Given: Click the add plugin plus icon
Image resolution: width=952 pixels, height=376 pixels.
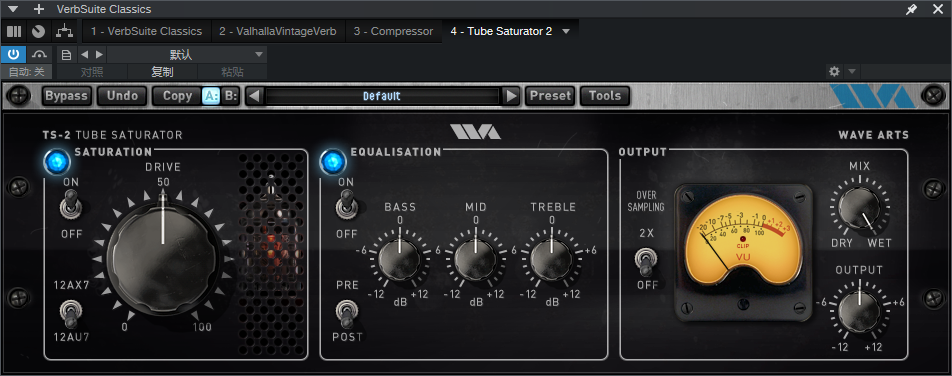Looking at the screenshot, I should [x=39, y=9].
